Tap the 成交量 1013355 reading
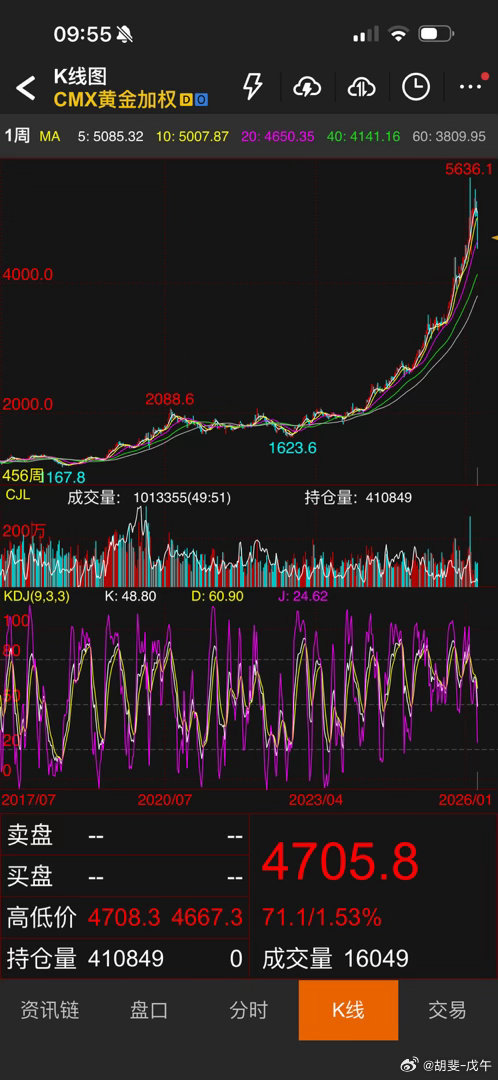 click(x=149, y=497)
